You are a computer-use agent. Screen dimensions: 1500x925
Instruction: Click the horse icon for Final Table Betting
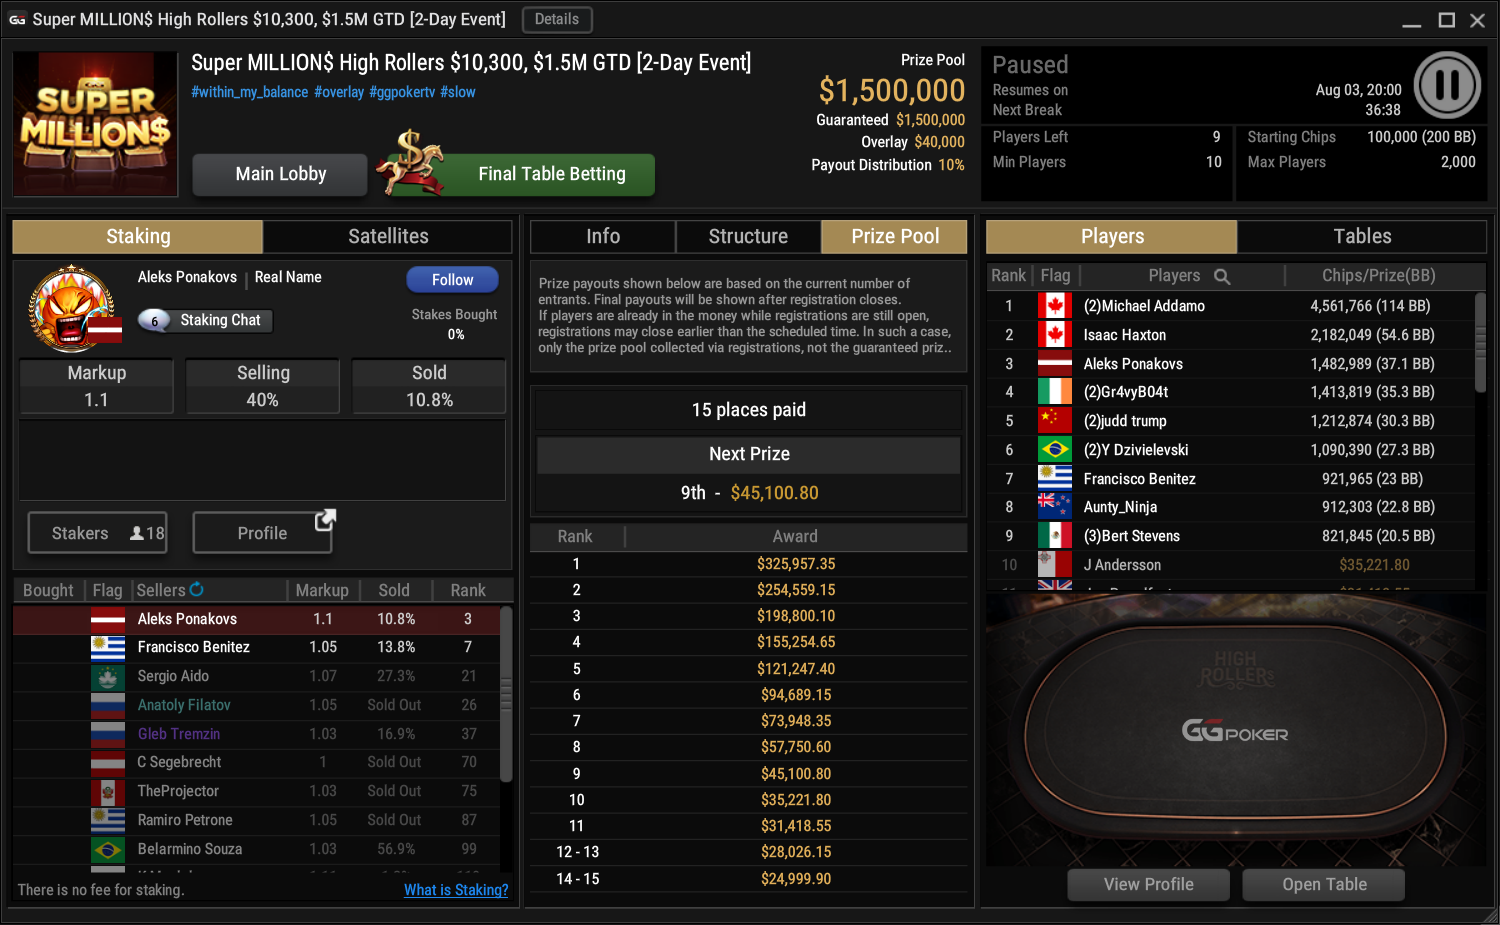coord(411,163)
